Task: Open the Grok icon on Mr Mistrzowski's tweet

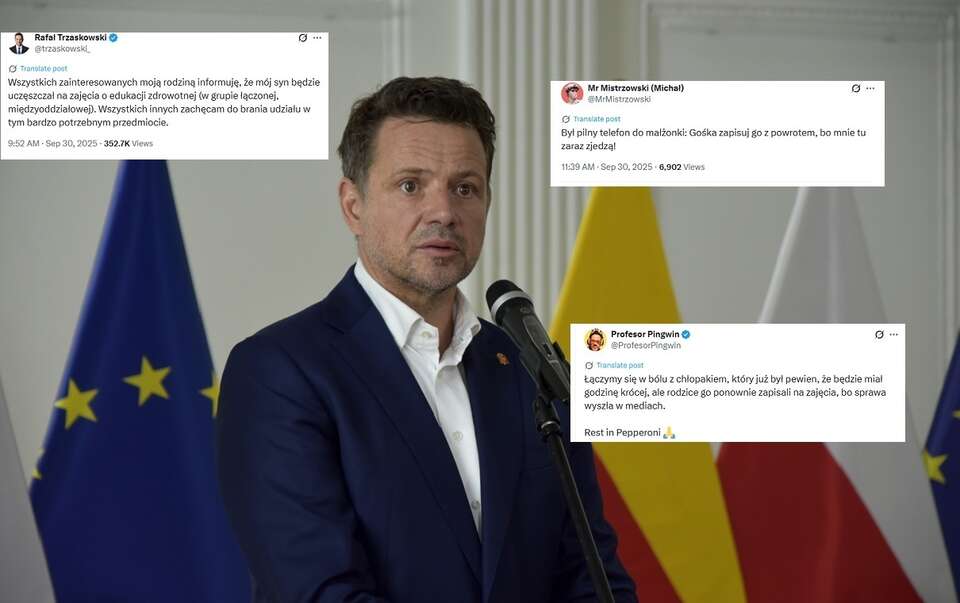Action: tap(856, 89)
